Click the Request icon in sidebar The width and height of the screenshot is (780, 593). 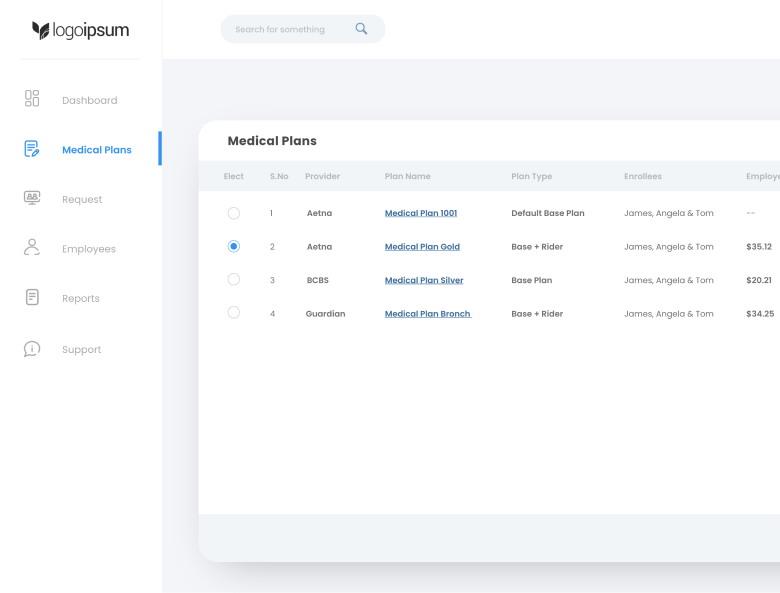(x=32, y=198)
